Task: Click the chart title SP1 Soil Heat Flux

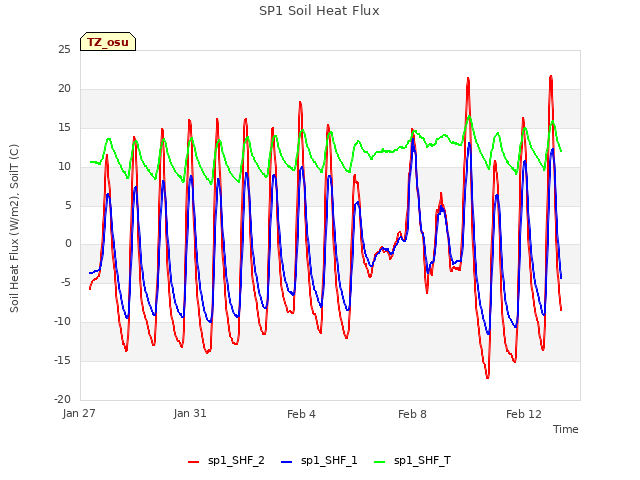Action: click(x=319, y=11)
